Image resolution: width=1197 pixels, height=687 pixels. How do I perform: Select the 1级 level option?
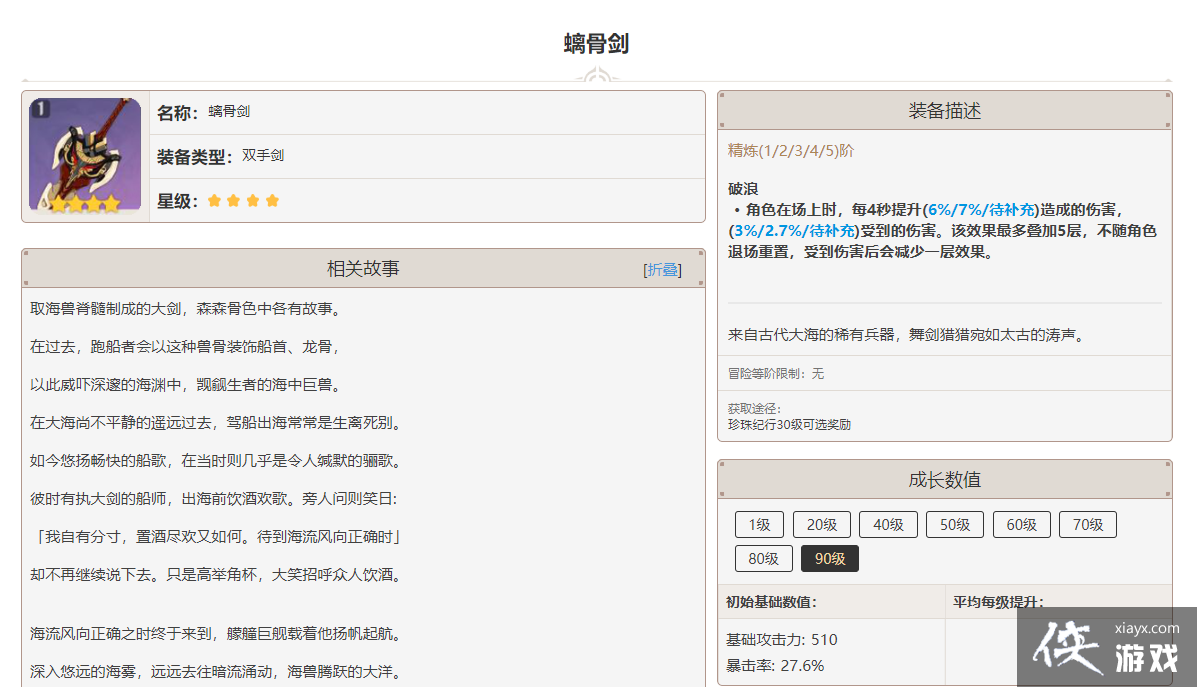pyautogui.click(x=759, y=525)
